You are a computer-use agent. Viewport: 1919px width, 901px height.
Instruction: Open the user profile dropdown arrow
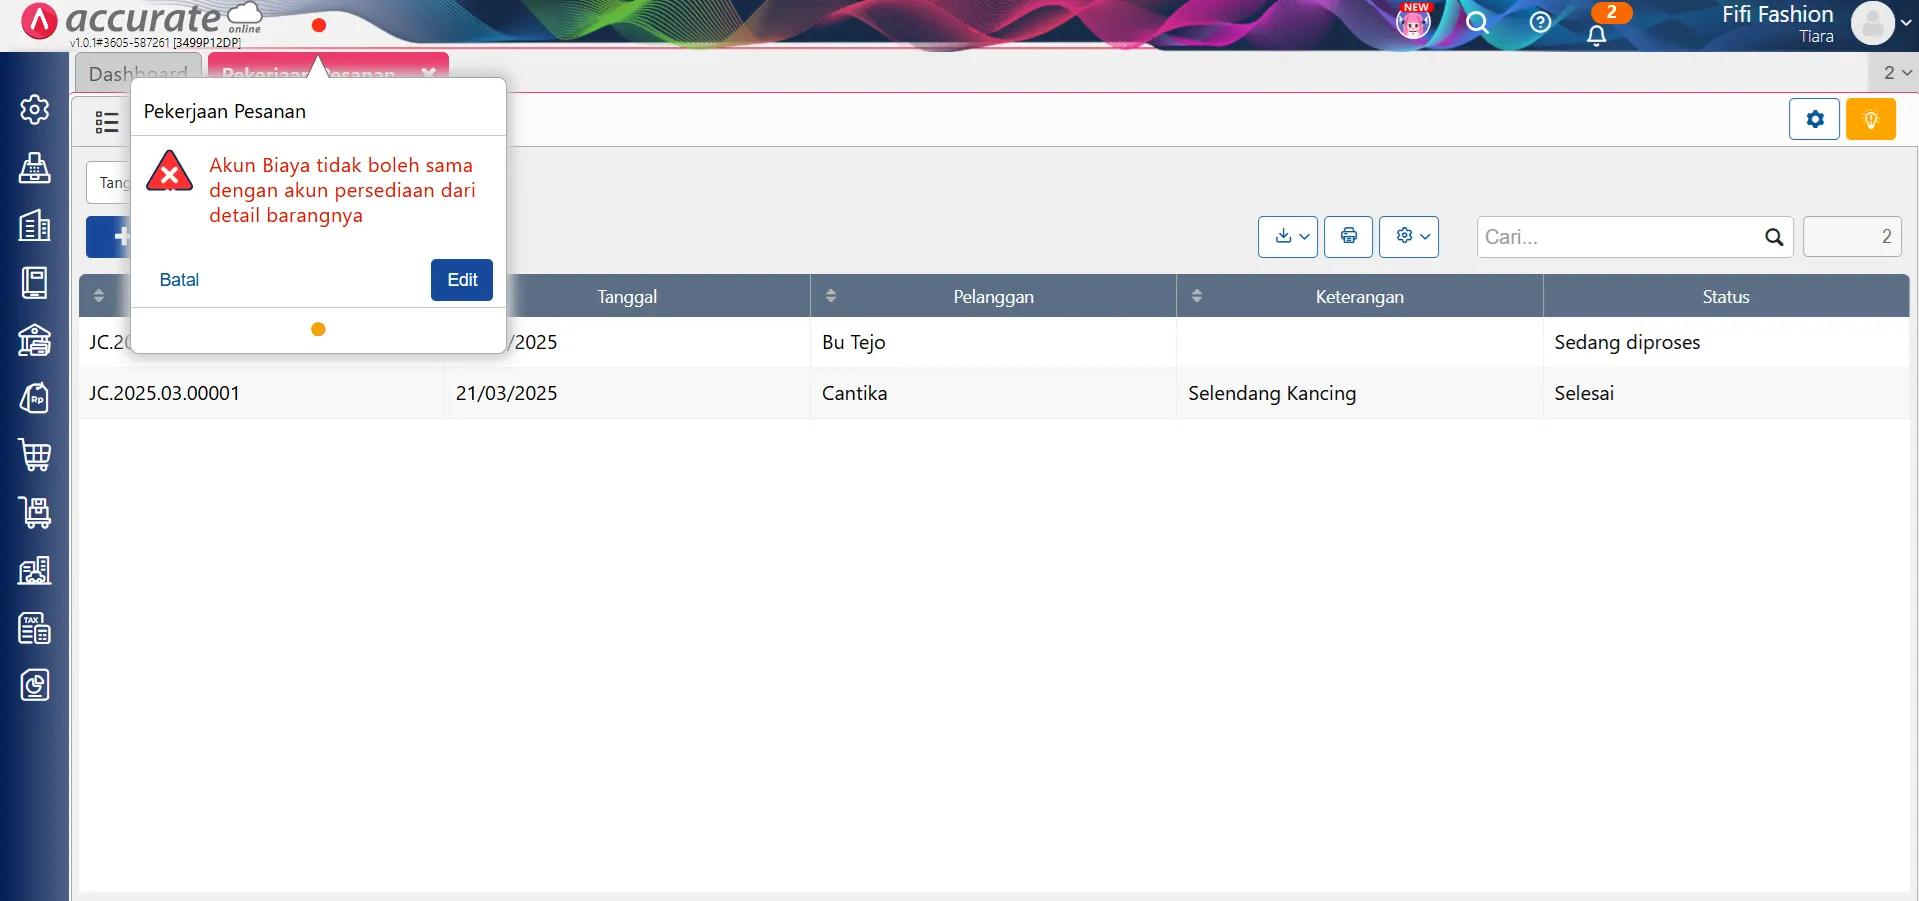[x=1906, y=23]
